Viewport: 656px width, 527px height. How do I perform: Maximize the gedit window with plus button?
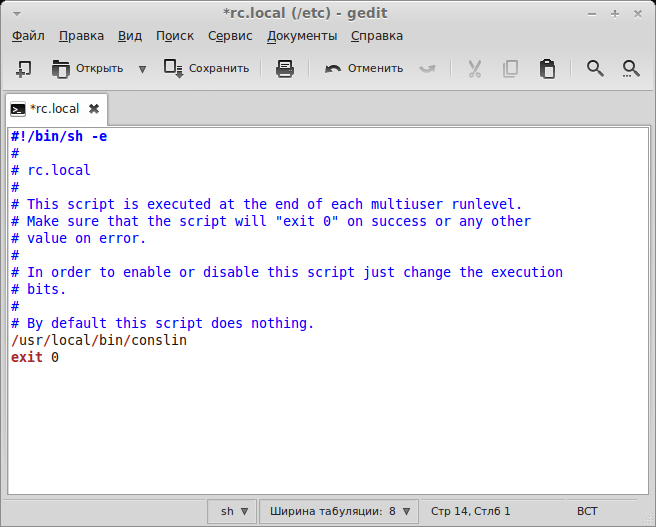615,14
